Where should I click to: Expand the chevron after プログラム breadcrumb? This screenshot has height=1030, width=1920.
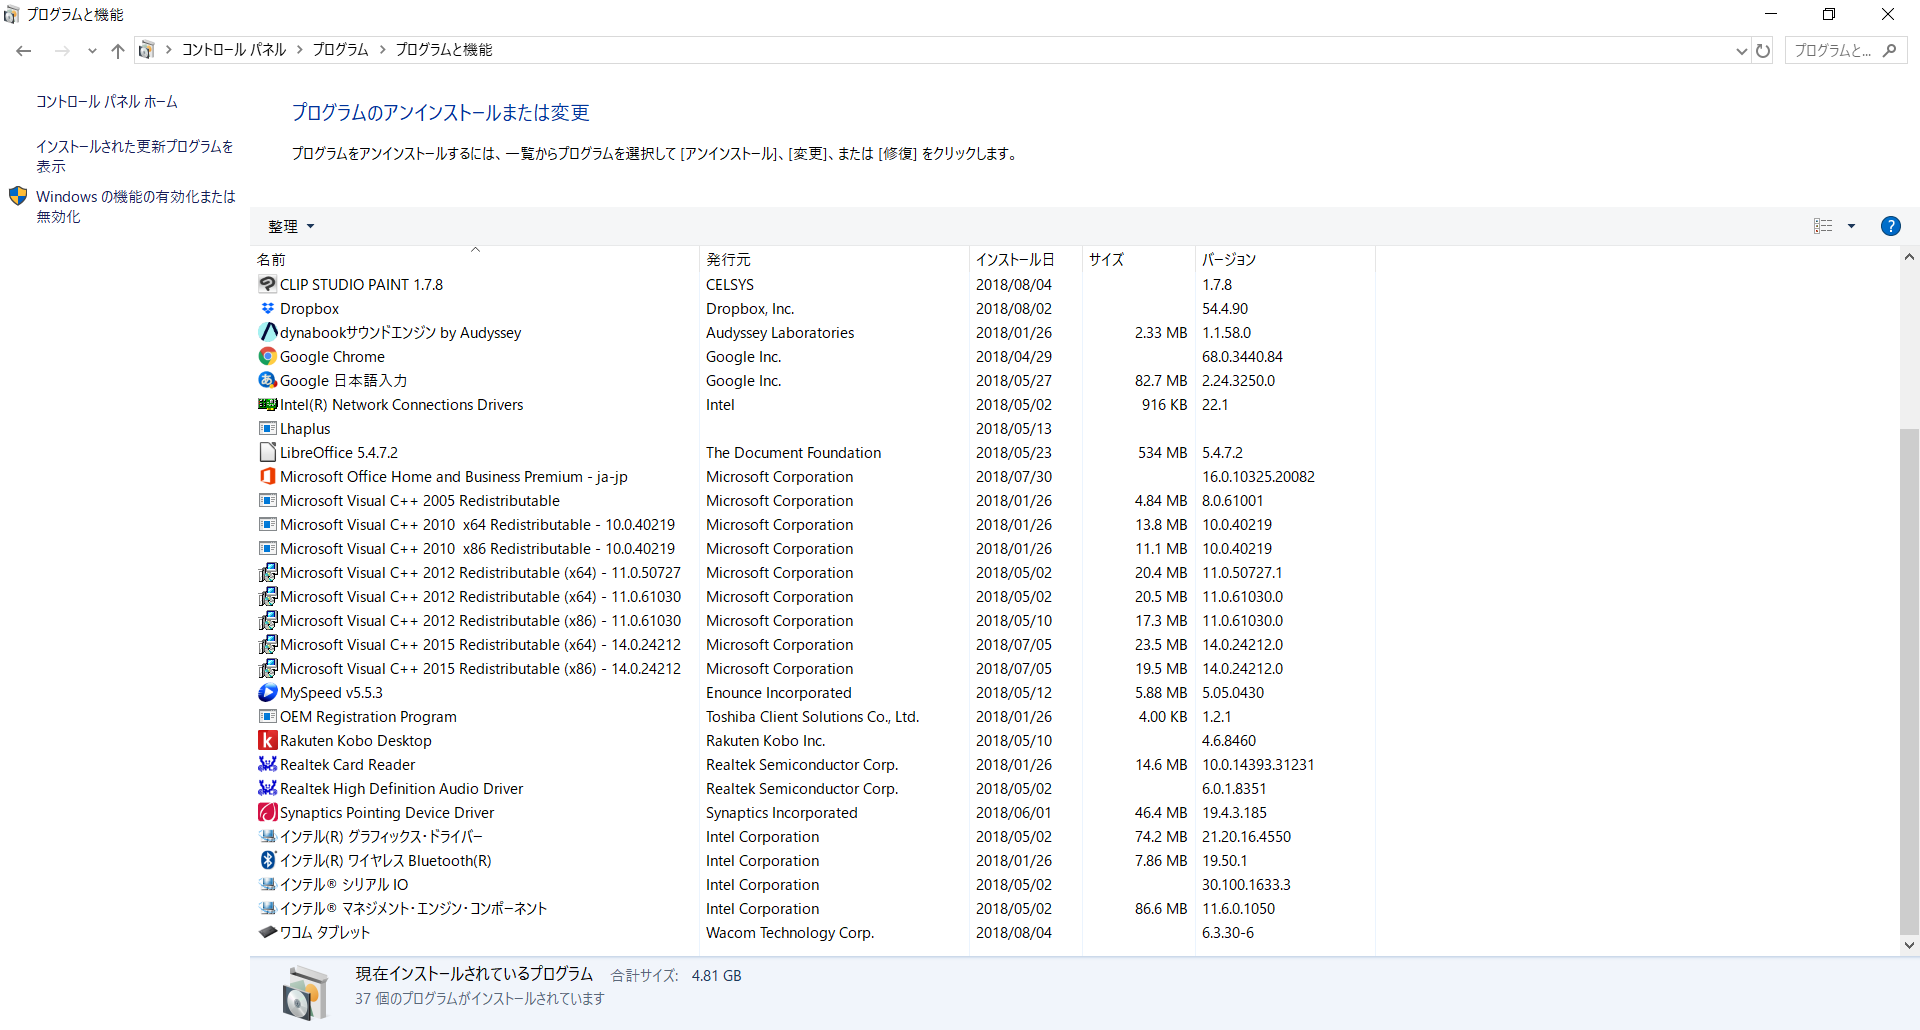point(382,50)
